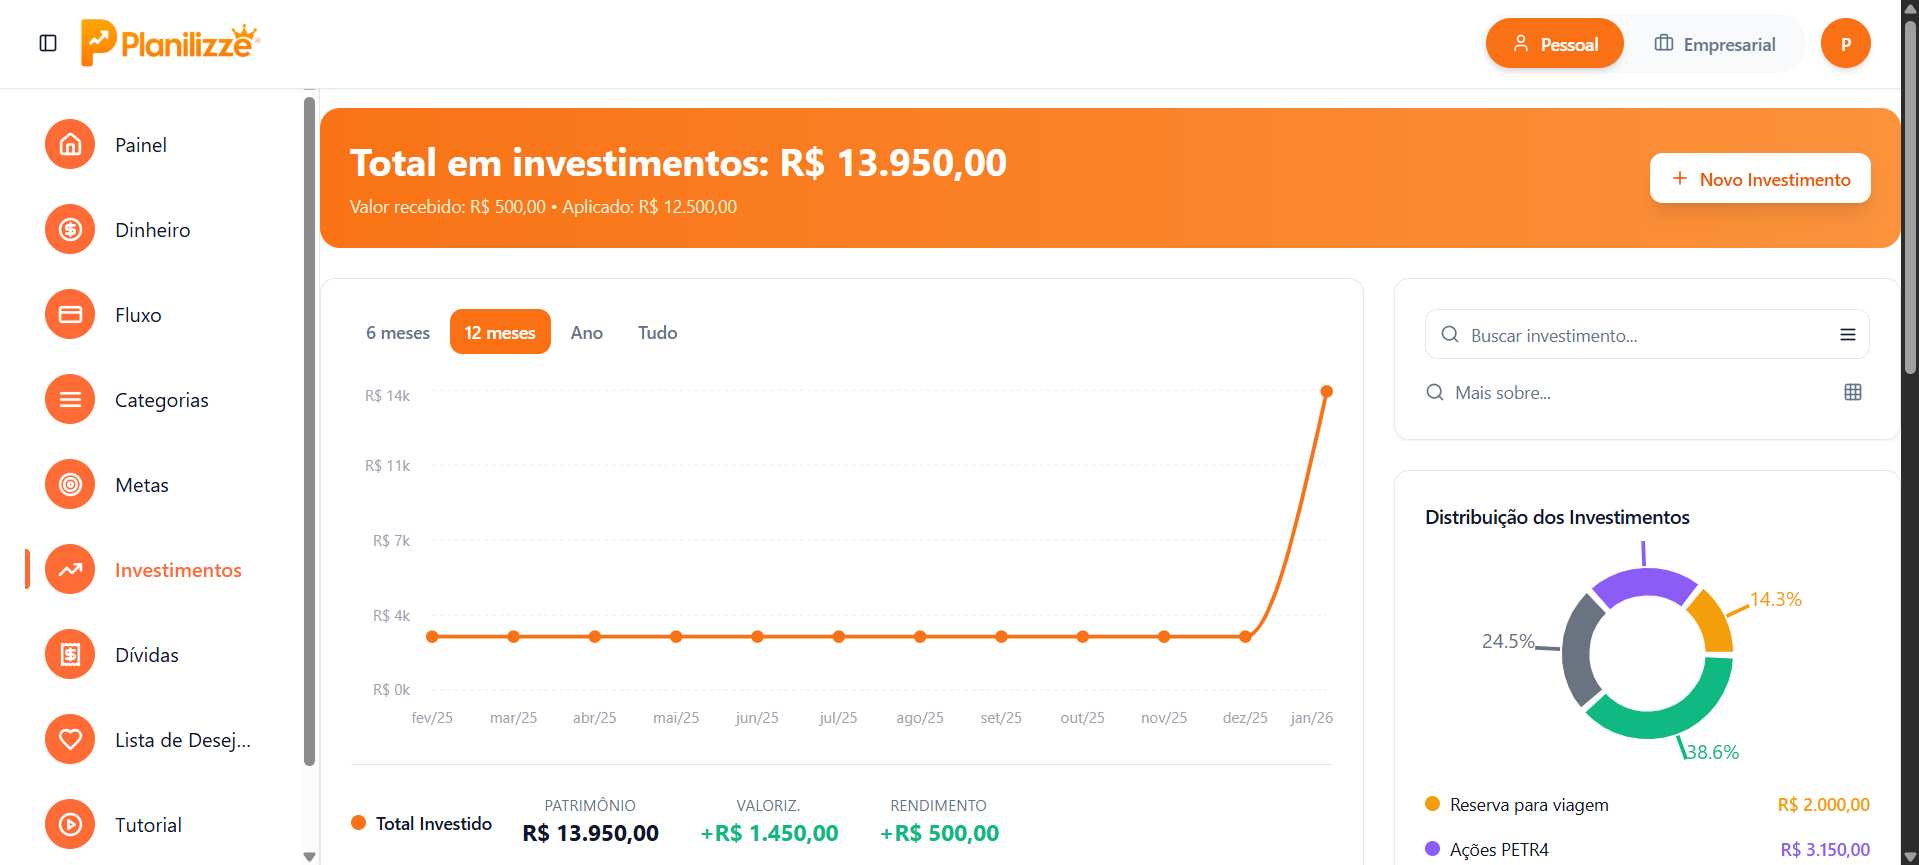Click the Dívidas receipt icon
1919x865 pixels.
click(x=70, y=655)
